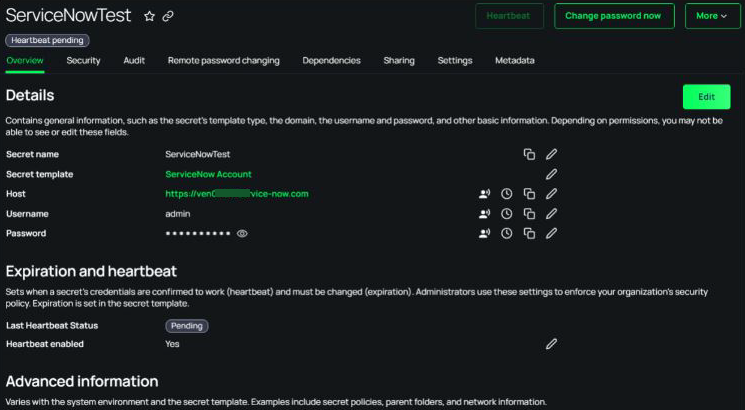Open the Remote password changing tab
This screenshot has width=745, height=410.
point(223,61)
